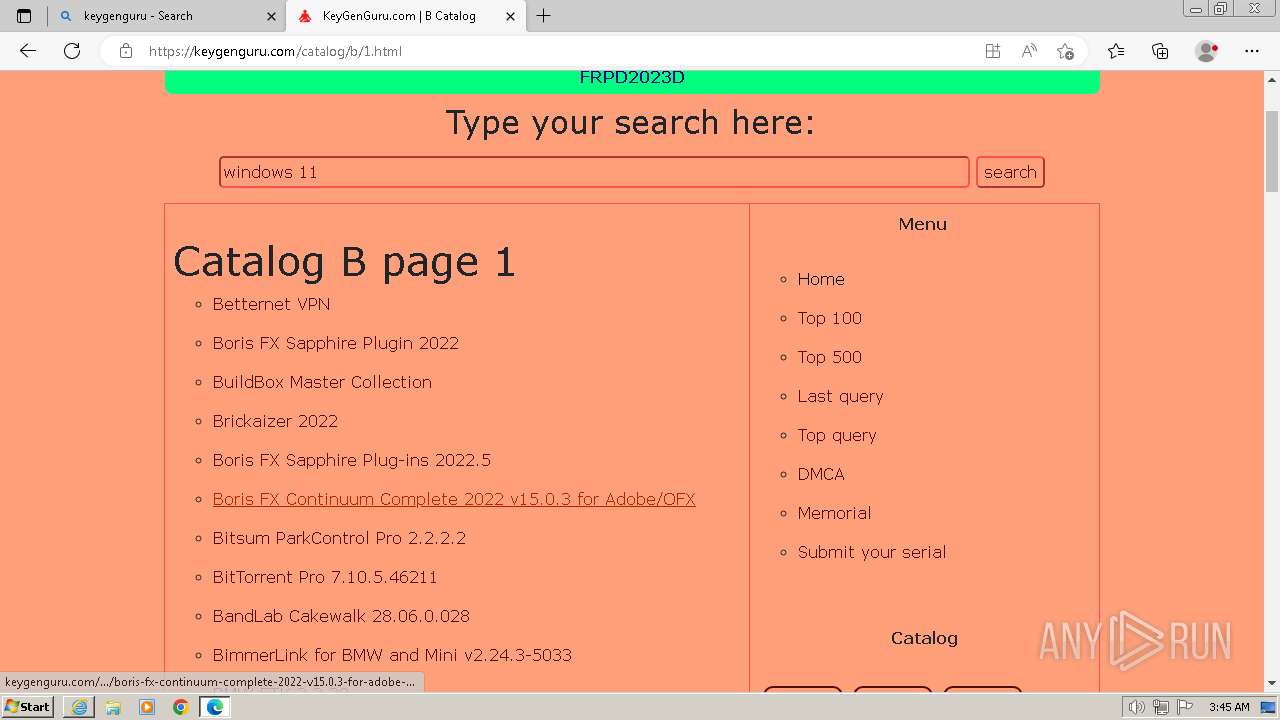Open BitTorrent Pro 7.10.5.46211

pyautogui.click(x=325, y=577)
